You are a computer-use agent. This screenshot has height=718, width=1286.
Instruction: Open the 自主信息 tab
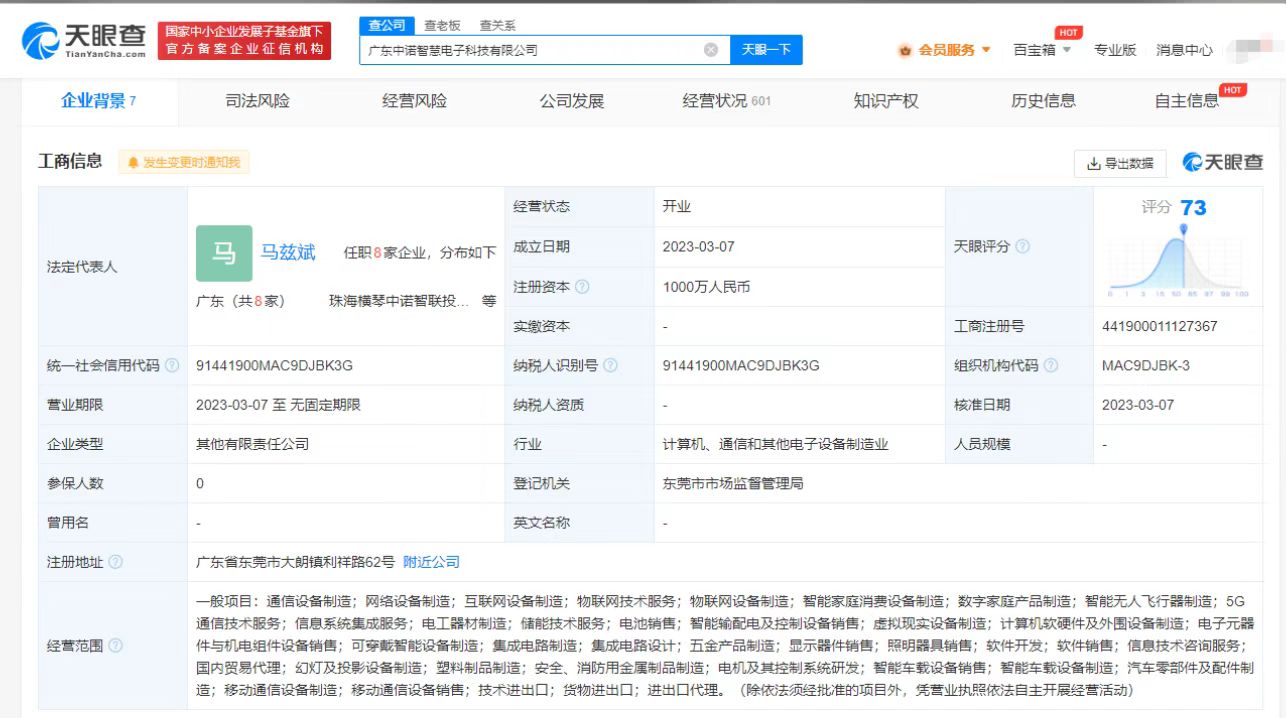click(x=1189, y=101)
